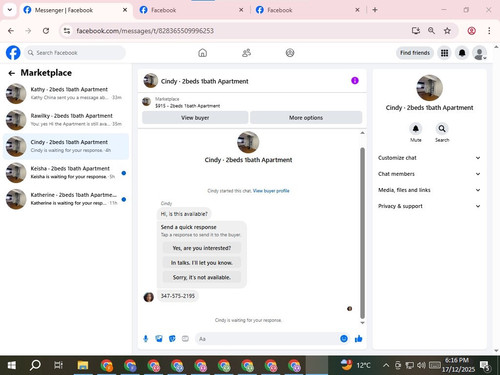Screen dimensions: 500x375
Task: Open a new browser tab
Action: [375, 10]
